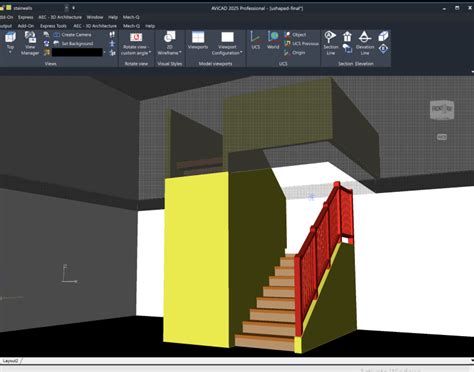Viewport: 474px width, 372px height.
Task: Click the yellow icon beside the named view box
Action: tap(47, 53)
